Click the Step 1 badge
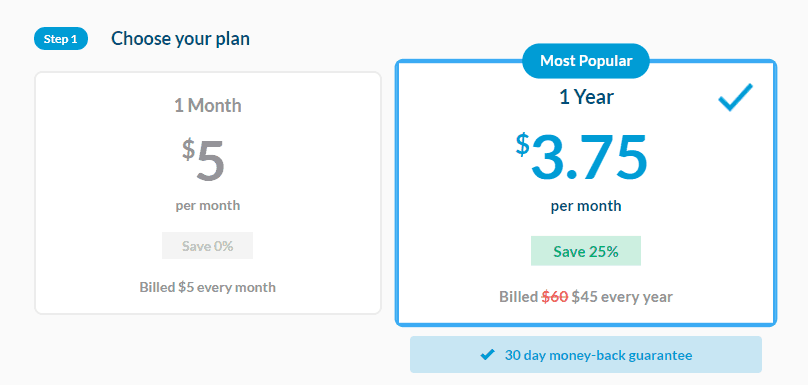 tap(61, 39)
